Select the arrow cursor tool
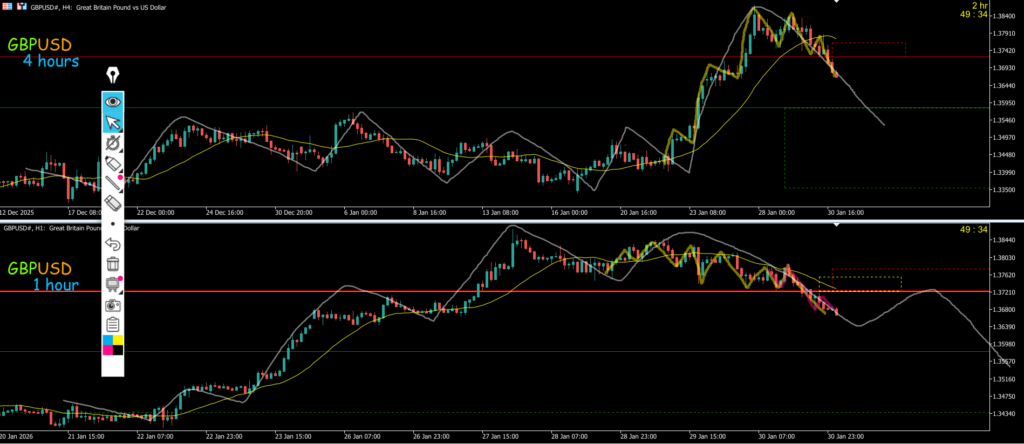This screenshot has width=1024, height=444. point(113,122)
